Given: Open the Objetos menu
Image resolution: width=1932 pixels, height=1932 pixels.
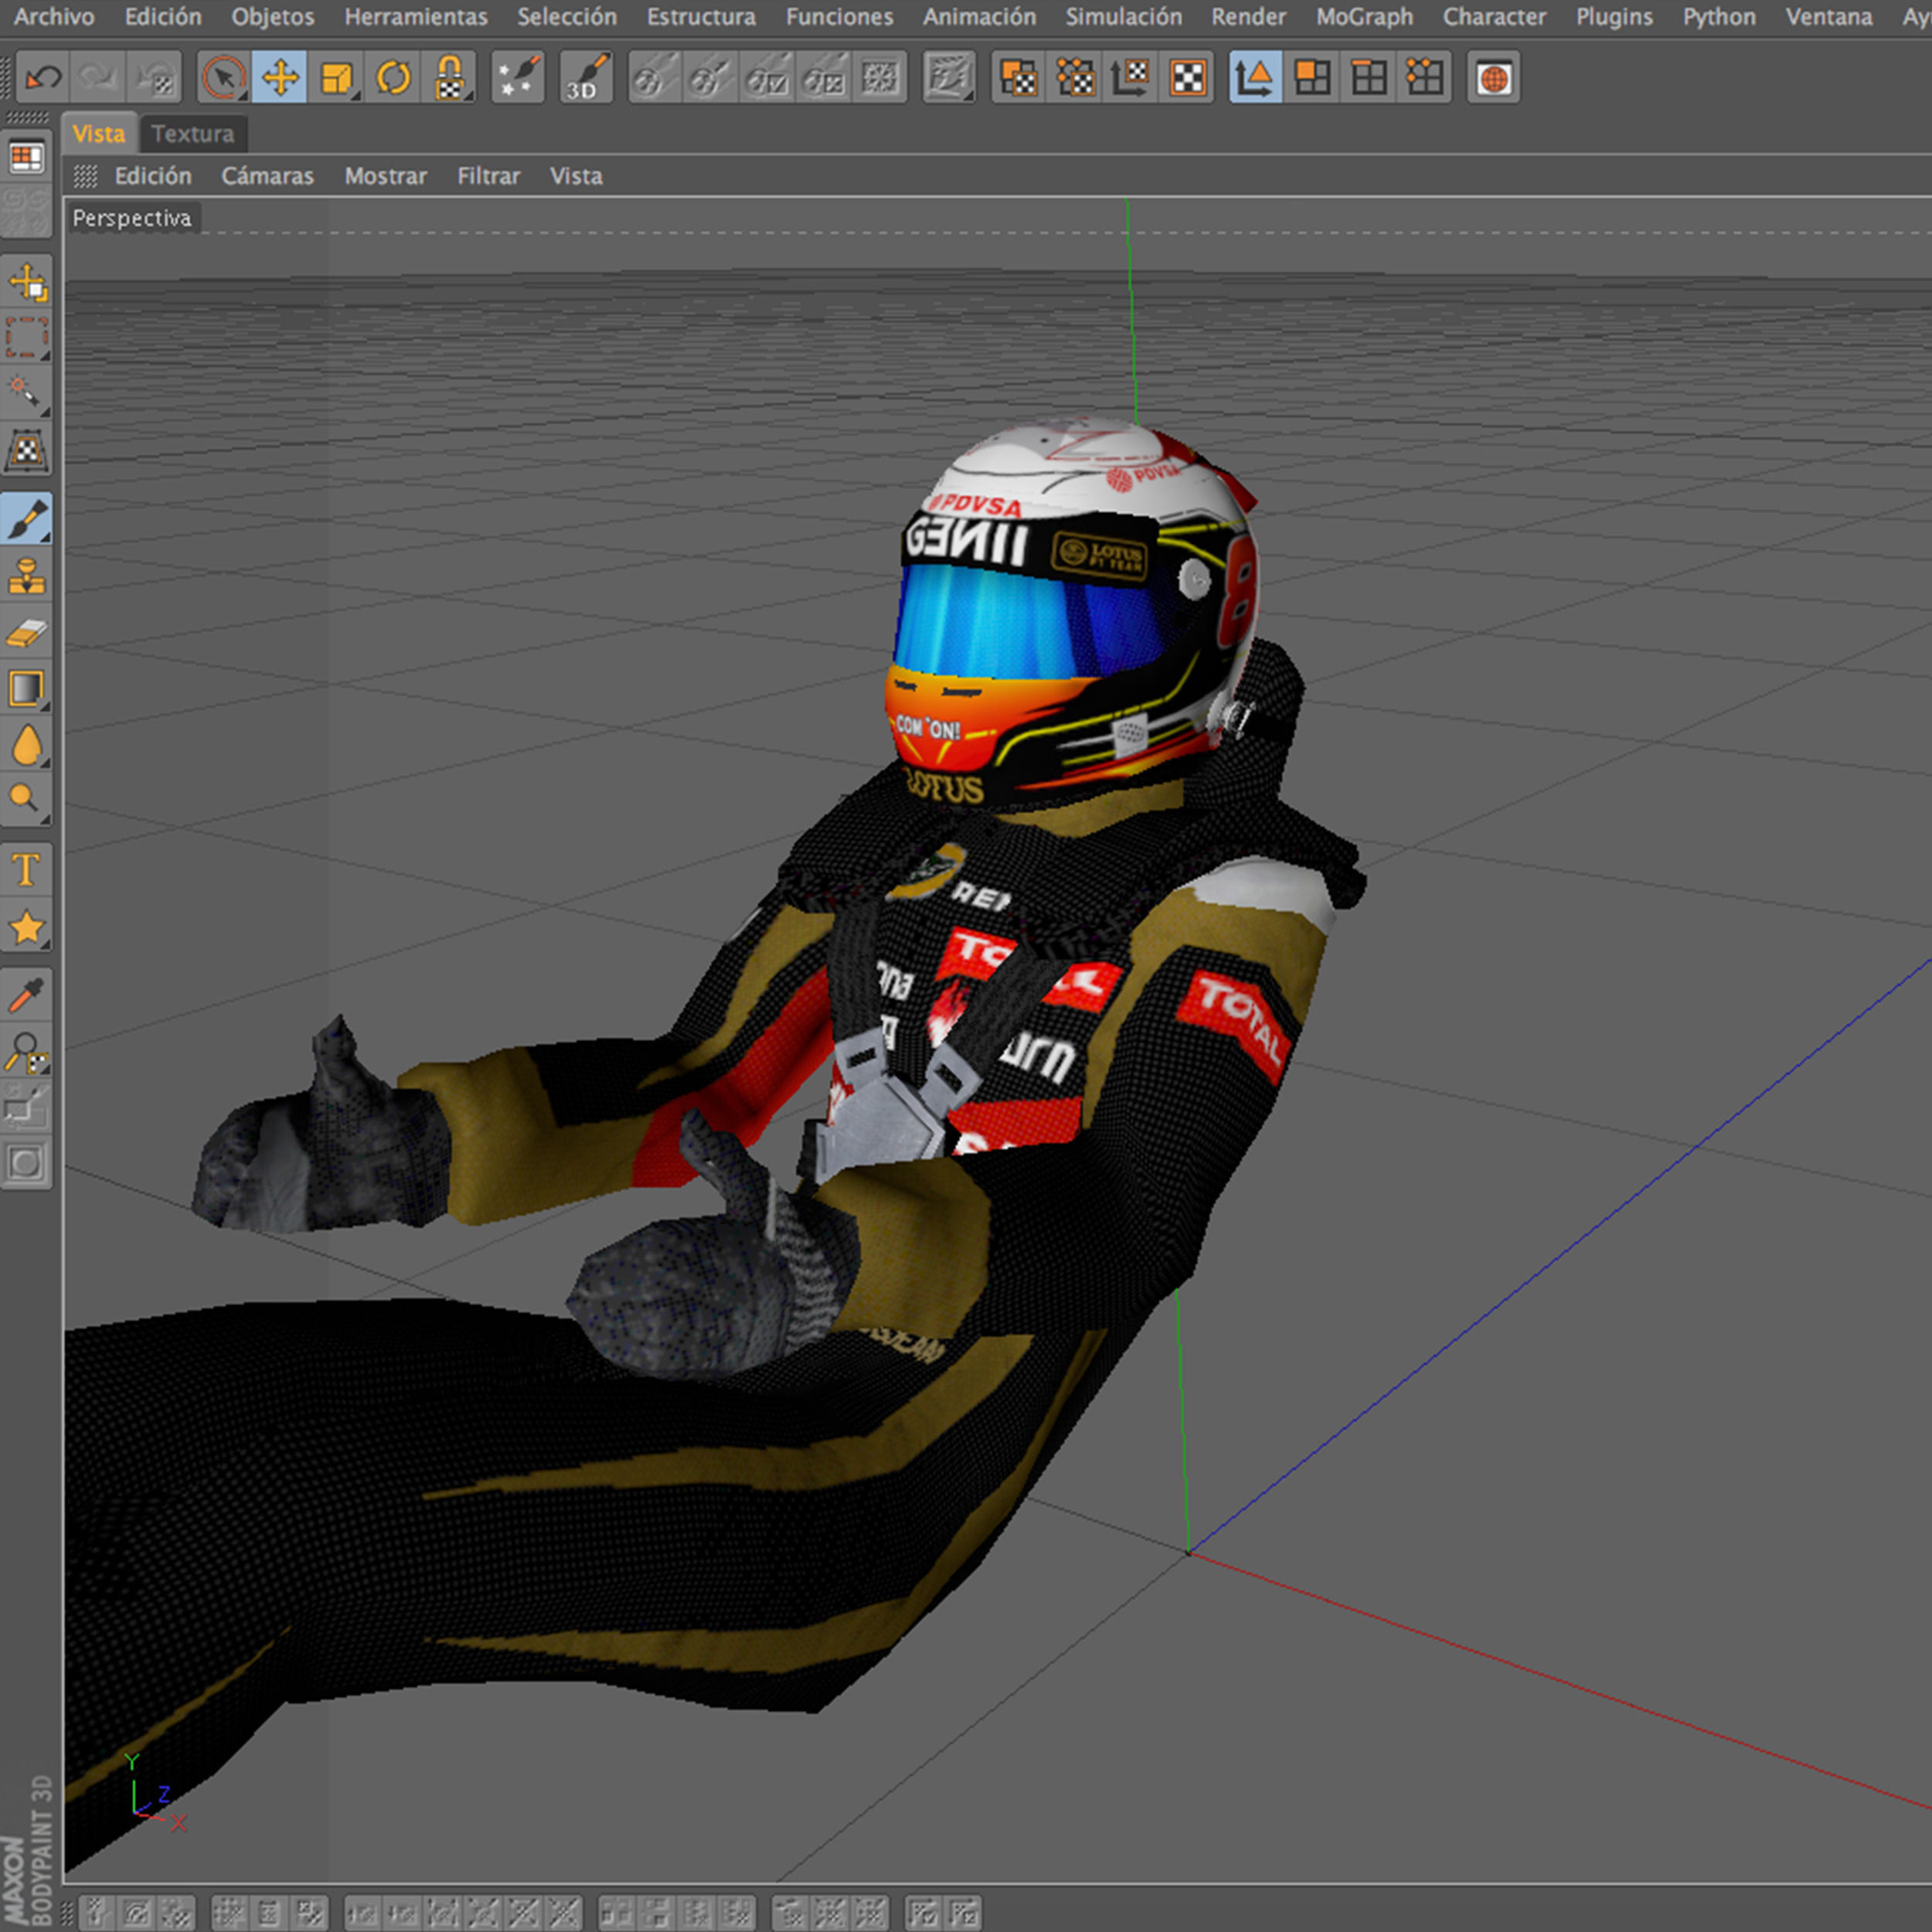Looking at the screenshot, I should point(272,17).
